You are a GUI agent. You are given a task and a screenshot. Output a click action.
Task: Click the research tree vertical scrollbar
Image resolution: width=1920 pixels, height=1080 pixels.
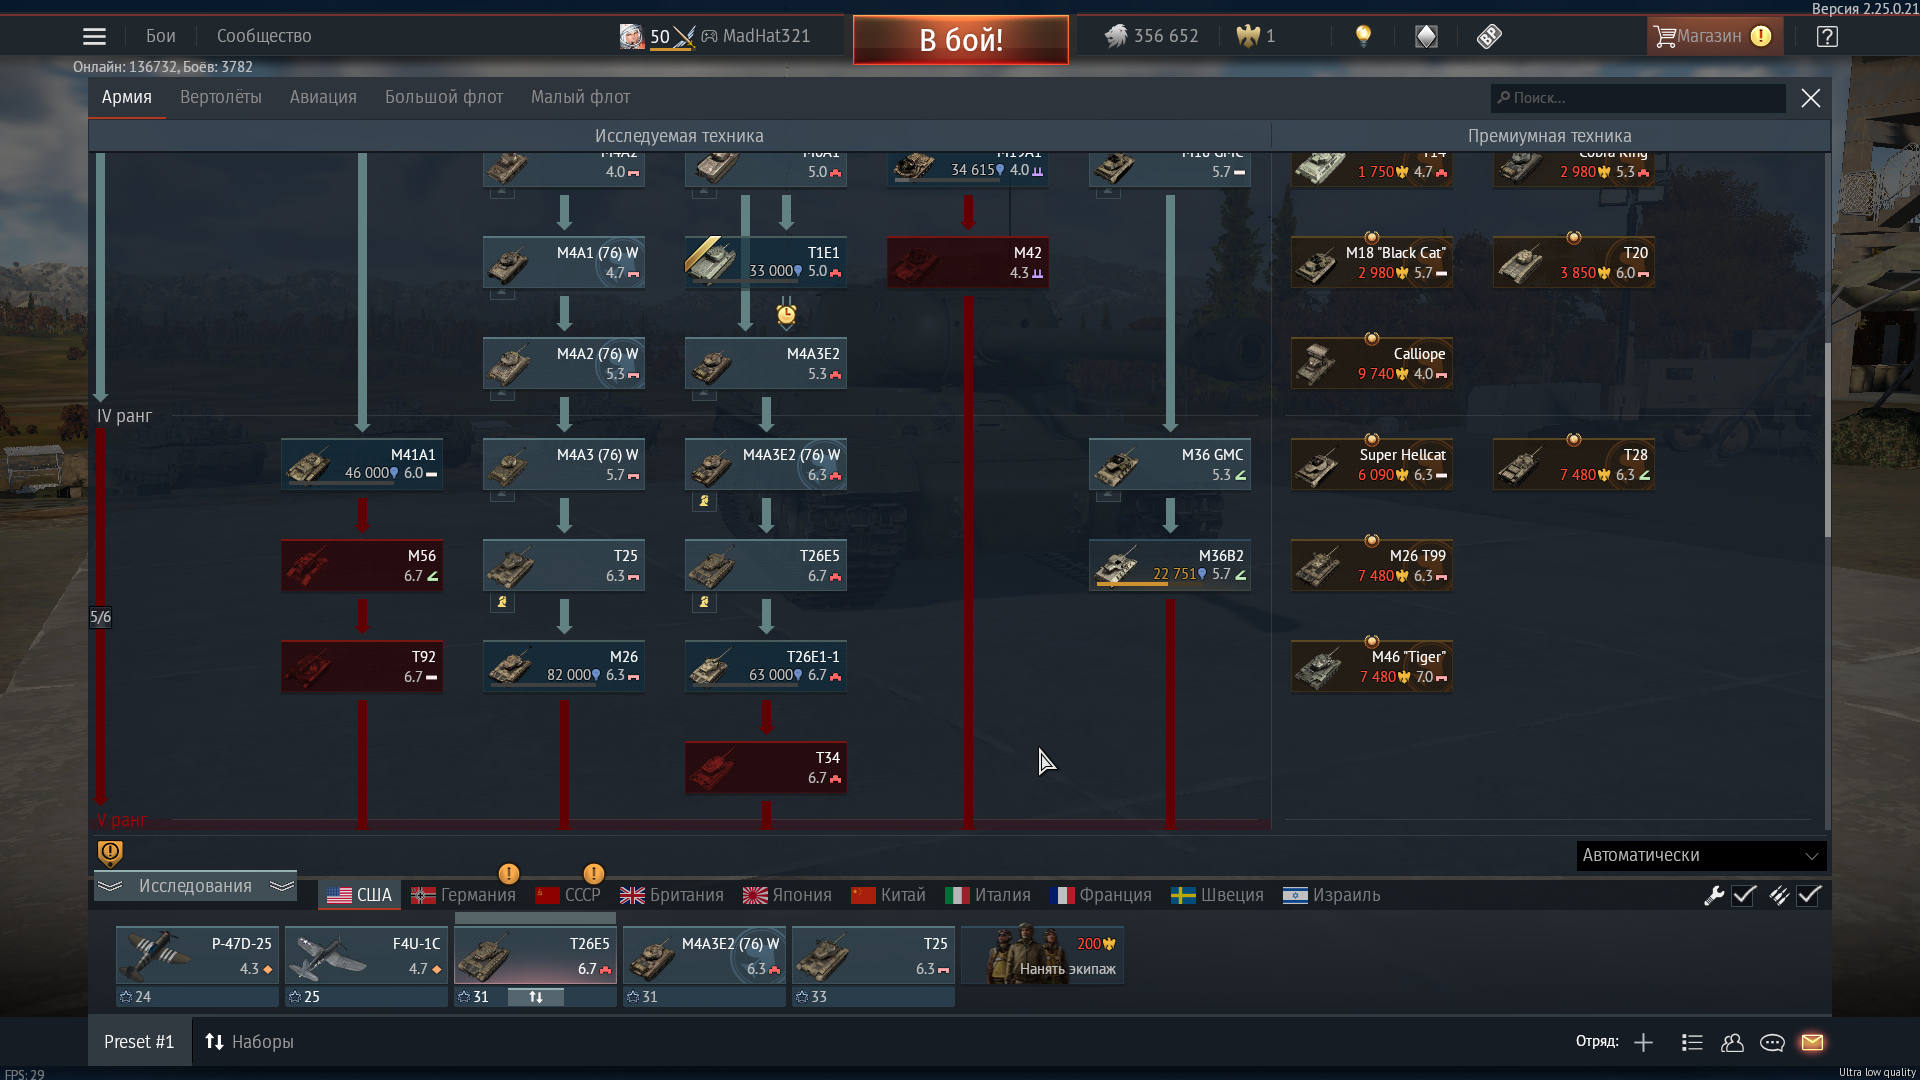[1827, 440]
